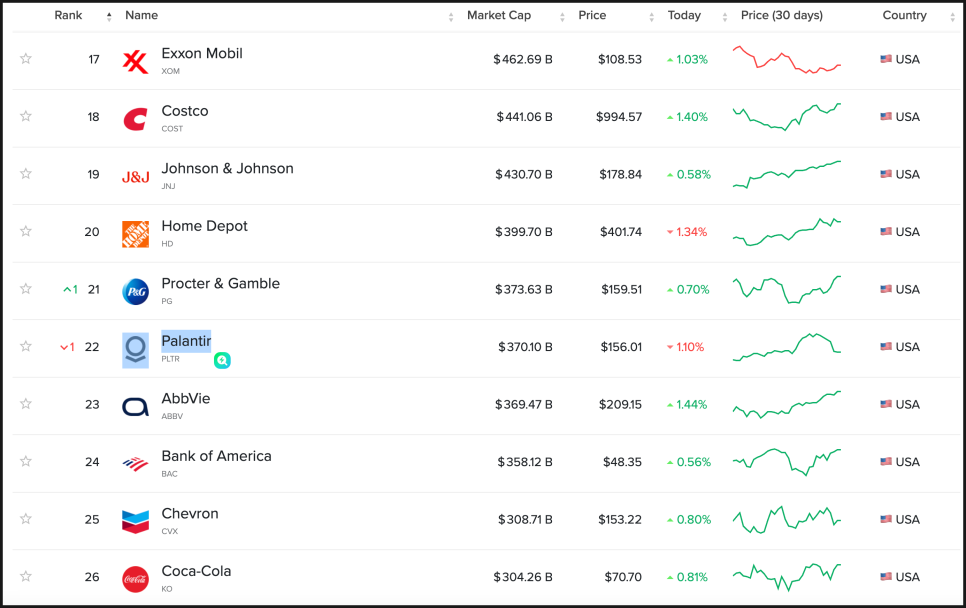
Task: View Exxon Mobil 30-day price chart
Action: coord(787,59)
